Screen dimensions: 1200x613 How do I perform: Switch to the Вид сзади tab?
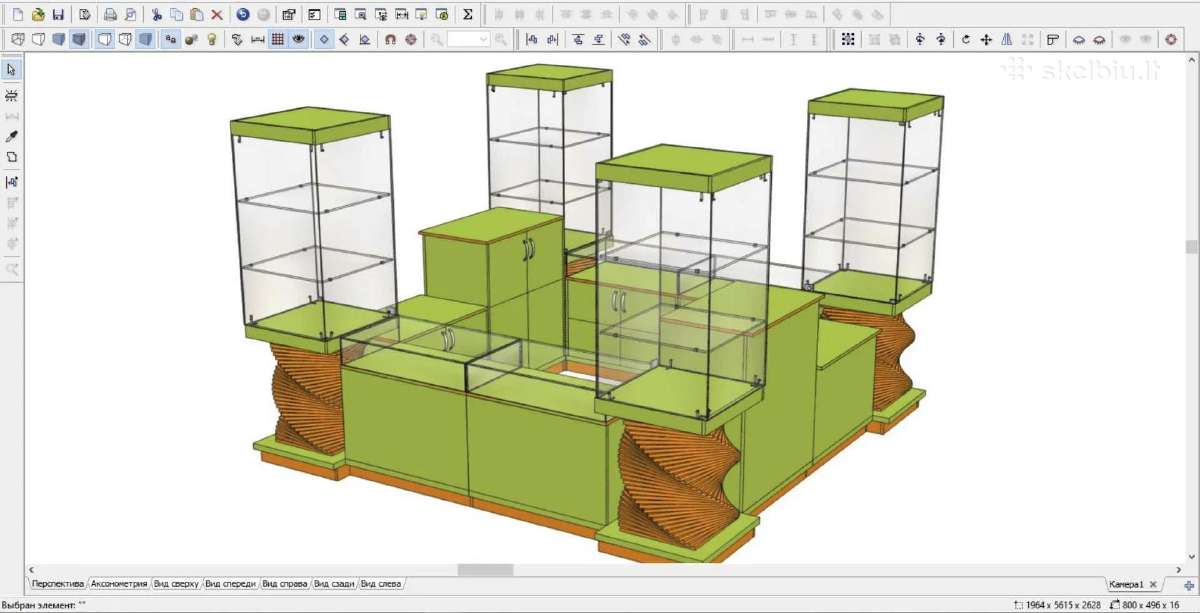tap(334, 584)
